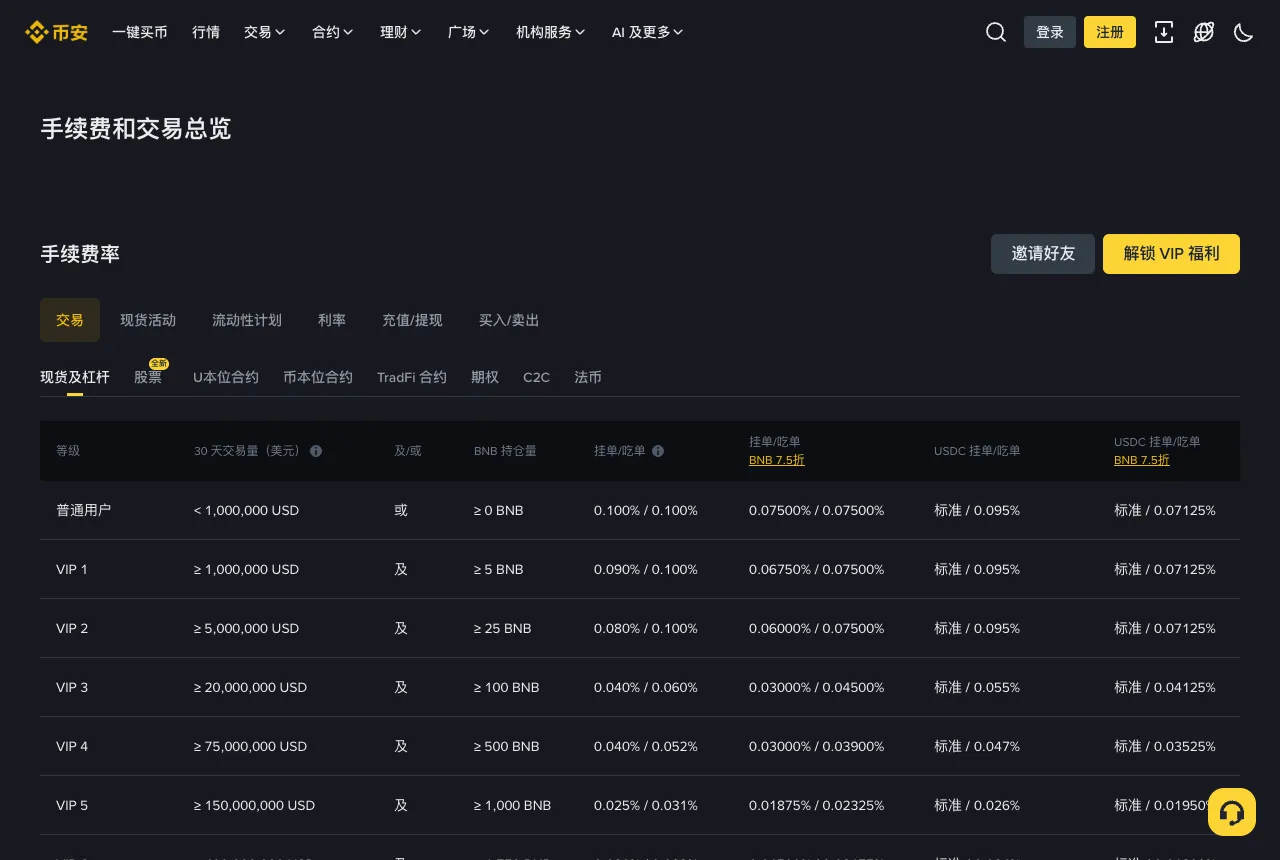The width and height of the screenshot is (1280, 860).
Task: Open the language globe icon
Action: (1204, 32)
